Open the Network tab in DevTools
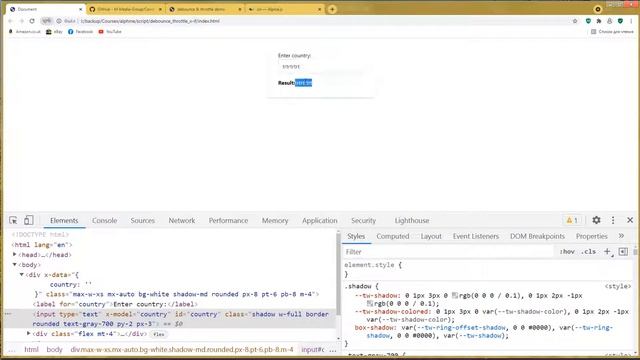640x360 pixels. tap(182, 220)
